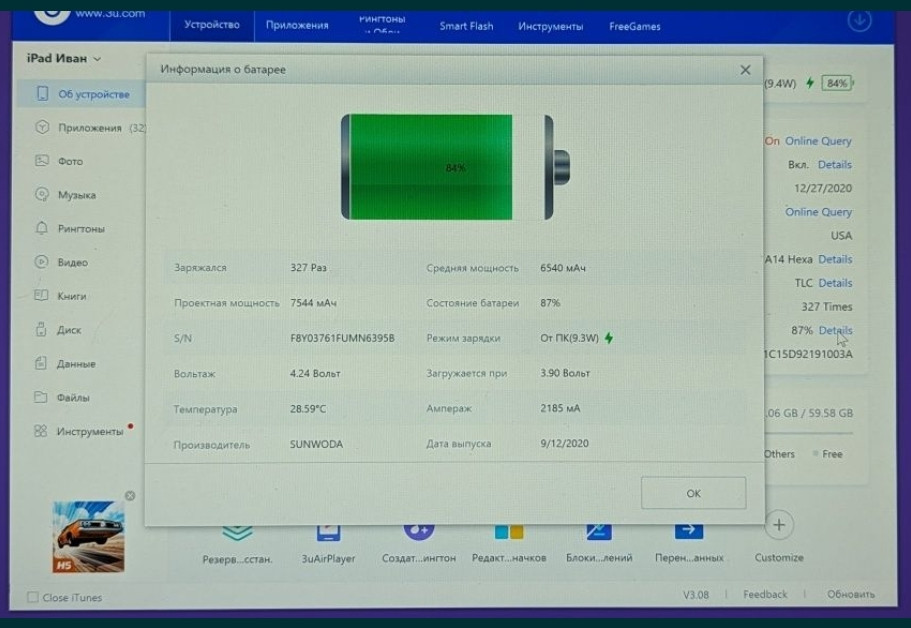911x628 pixels.
Task: Select the Ringtones bell icon
Action: click(42, 228)
